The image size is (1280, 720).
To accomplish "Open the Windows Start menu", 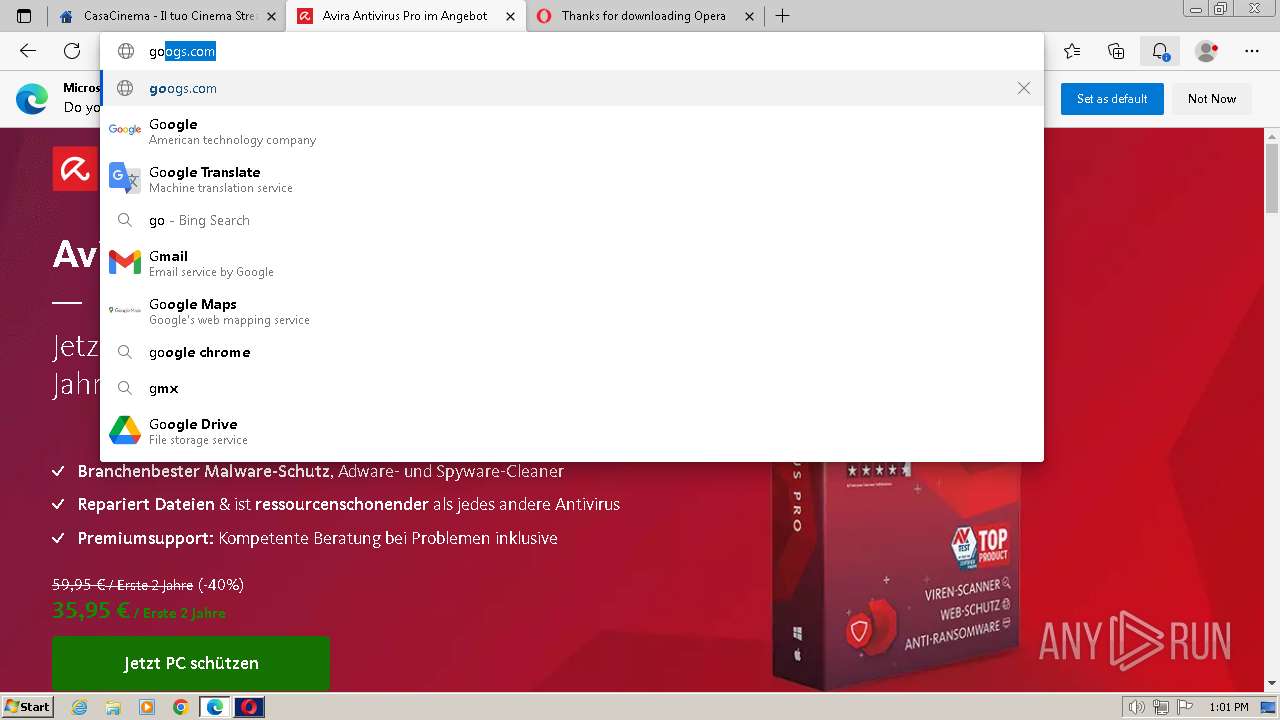I will click(28, 707).
